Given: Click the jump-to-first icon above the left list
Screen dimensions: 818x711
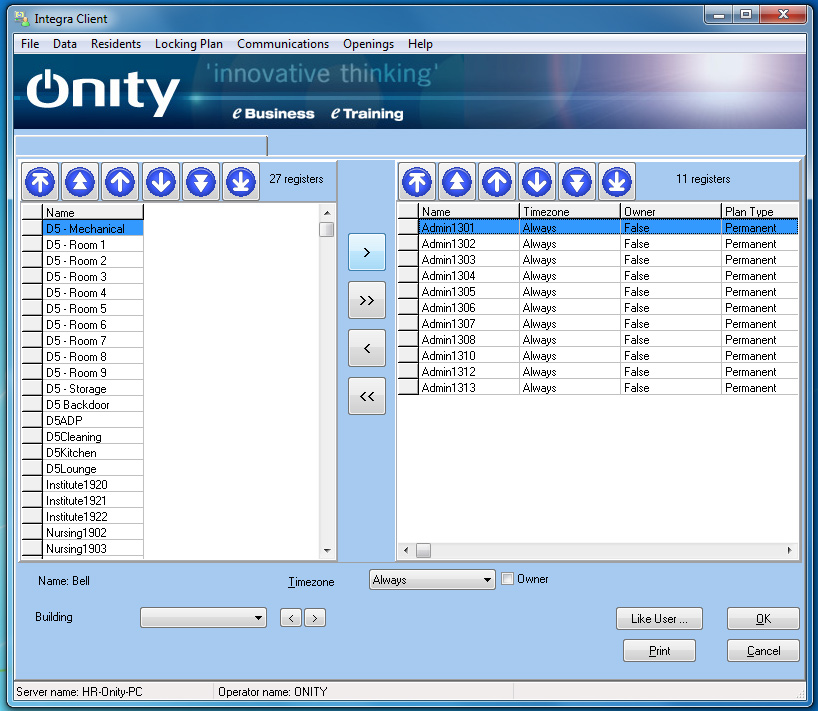Looking at the screenshot, I should tap(41, 181).
